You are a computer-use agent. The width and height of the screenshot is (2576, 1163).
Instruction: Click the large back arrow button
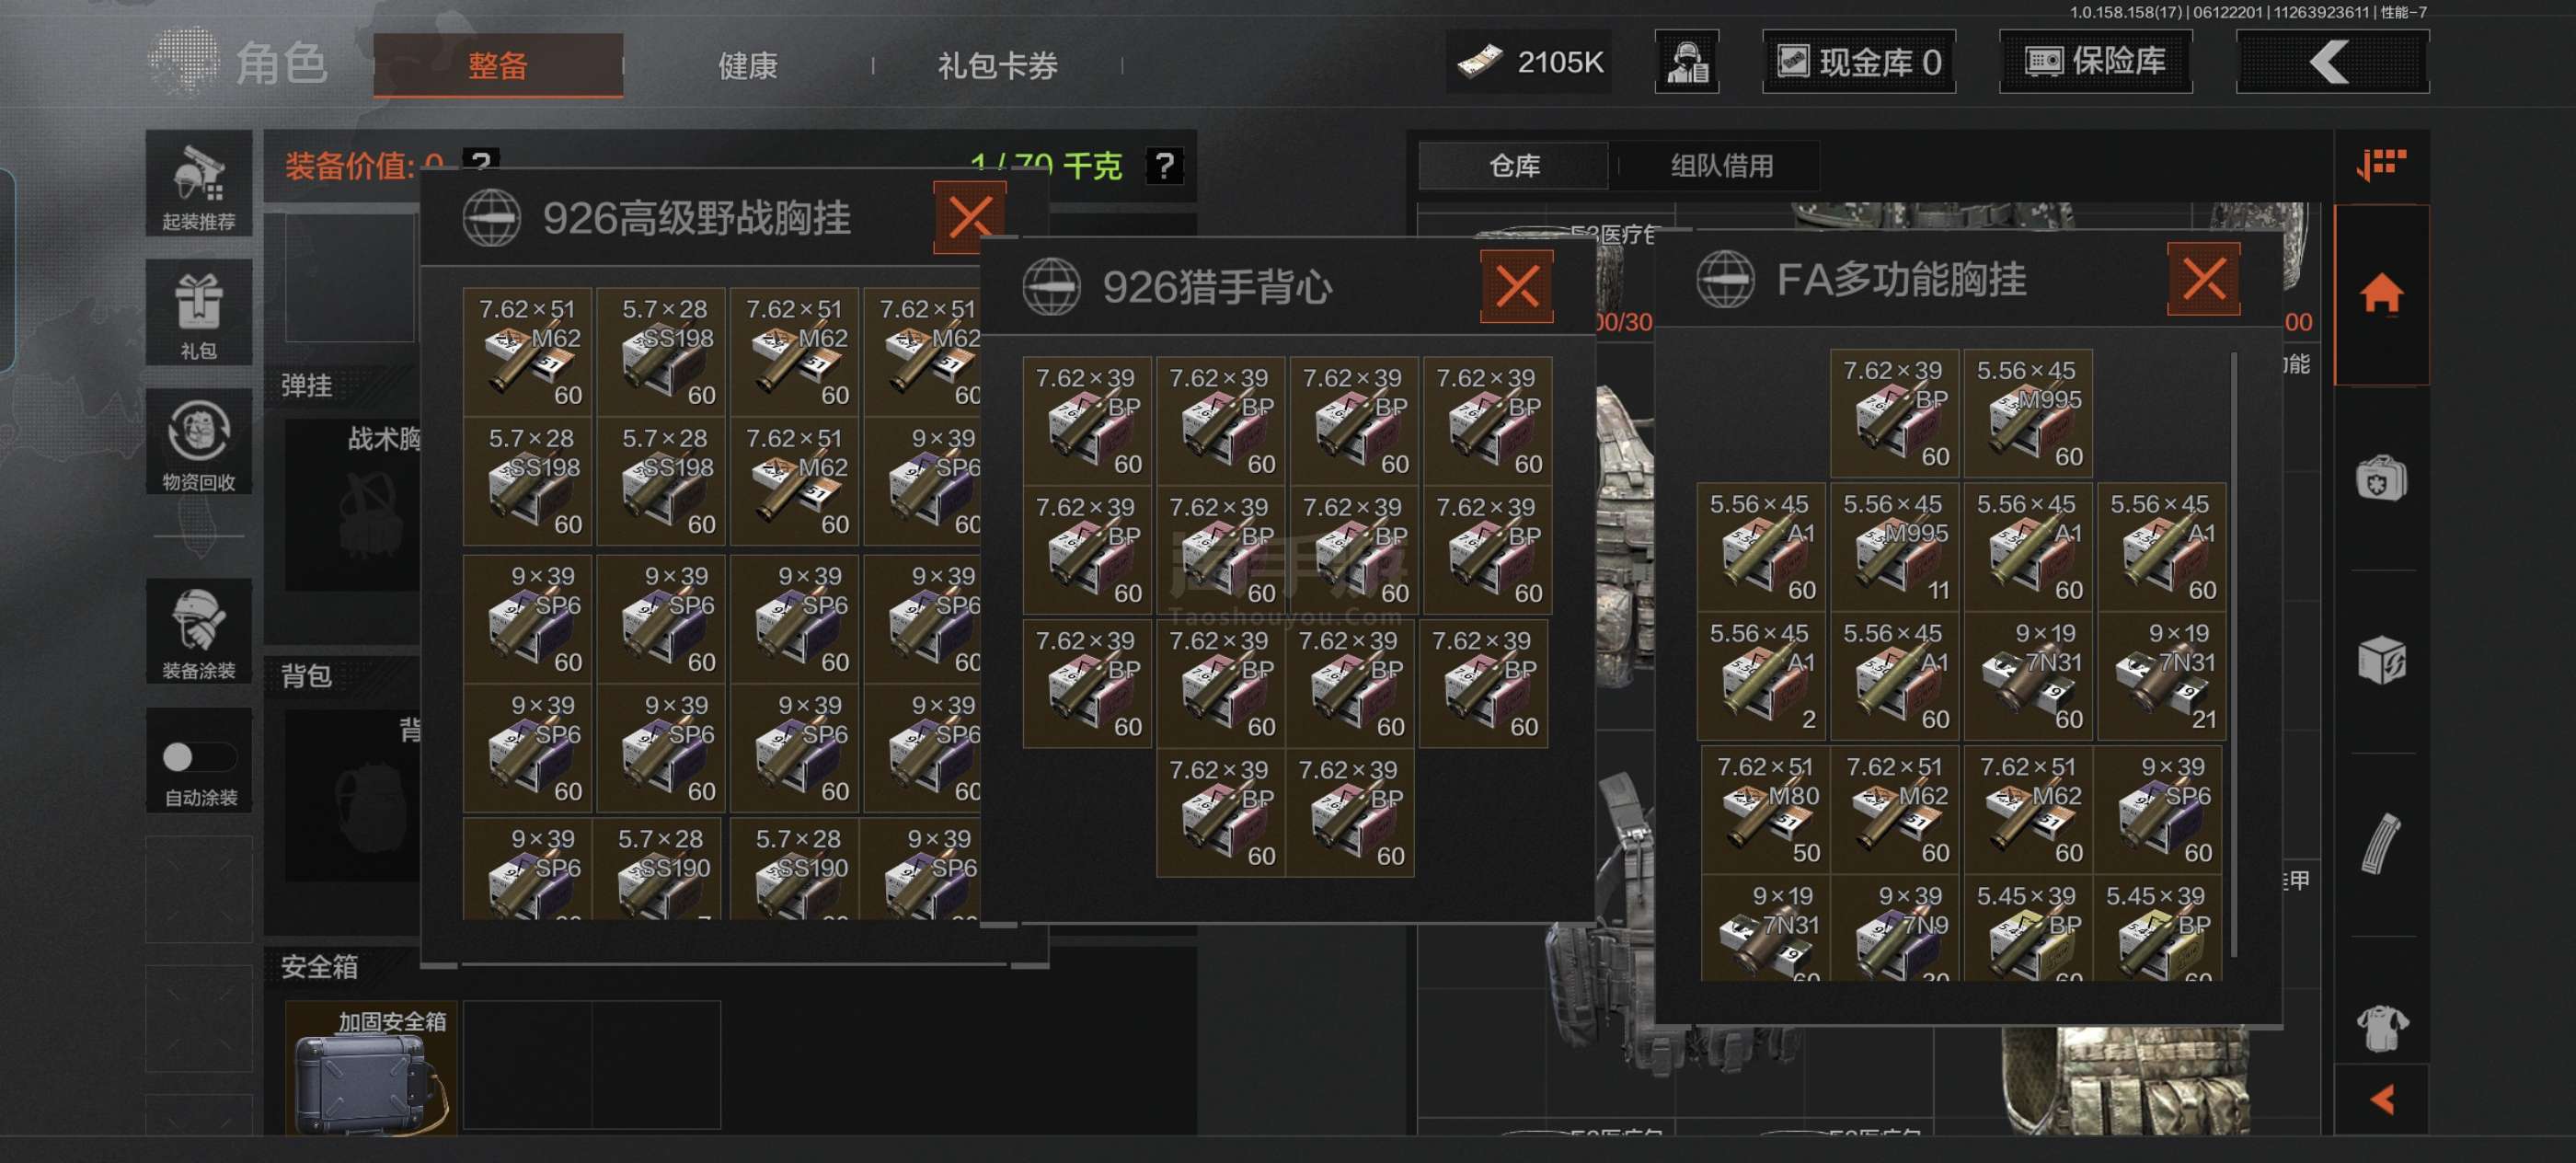pos(2331,62)
